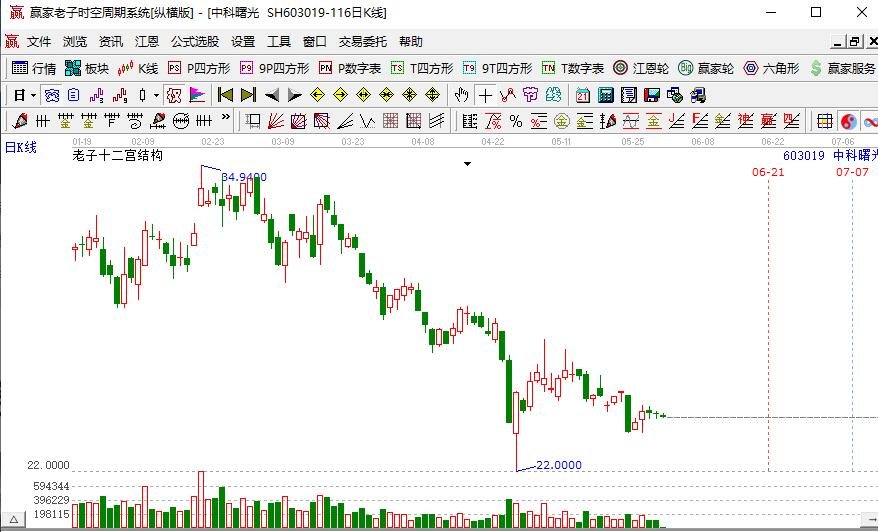Screen dimensions: 878x532
Task: Expand the candlestick style dropdown arrow
Action: point(156,96)
